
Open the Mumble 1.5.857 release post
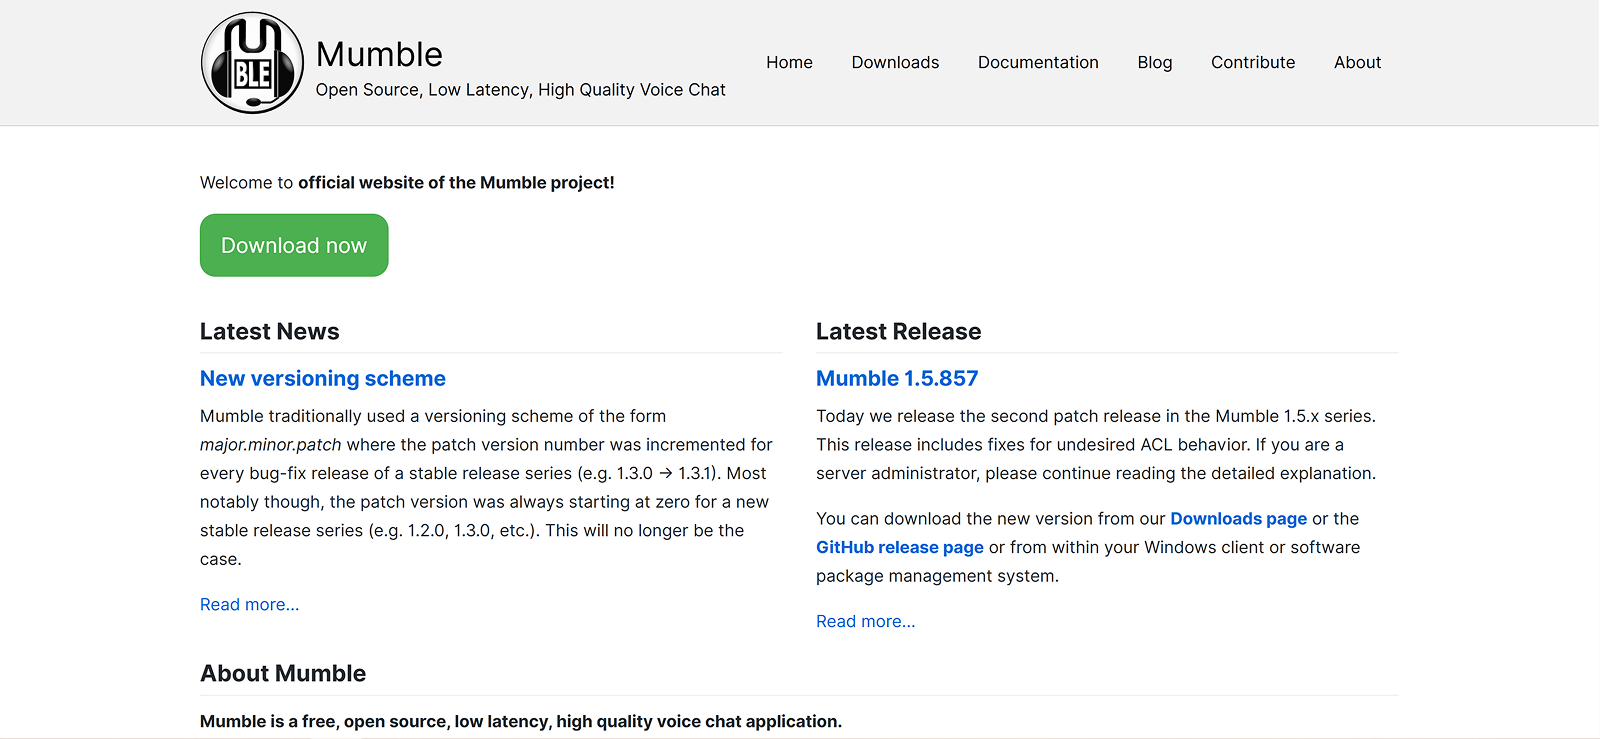tap(897, 378)
